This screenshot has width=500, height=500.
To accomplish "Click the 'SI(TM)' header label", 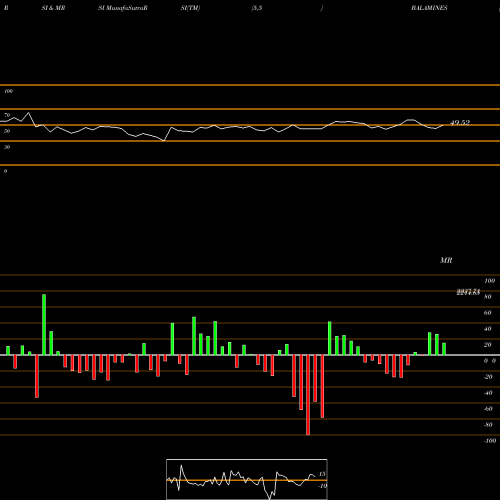I will (x=190, y=8).
